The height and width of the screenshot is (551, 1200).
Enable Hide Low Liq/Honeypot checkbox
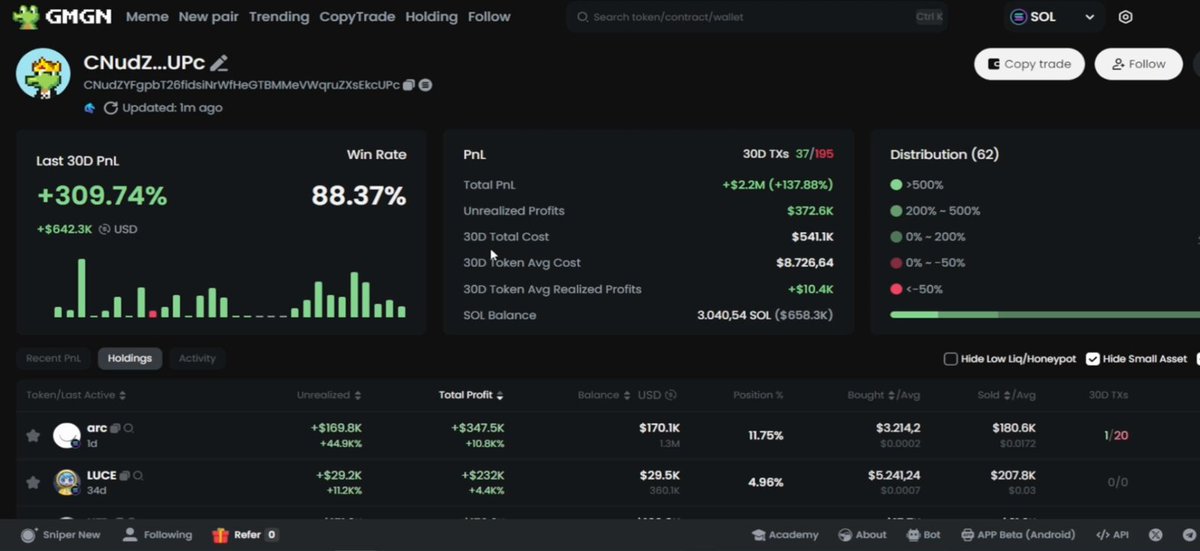click(x=951, y=359)
